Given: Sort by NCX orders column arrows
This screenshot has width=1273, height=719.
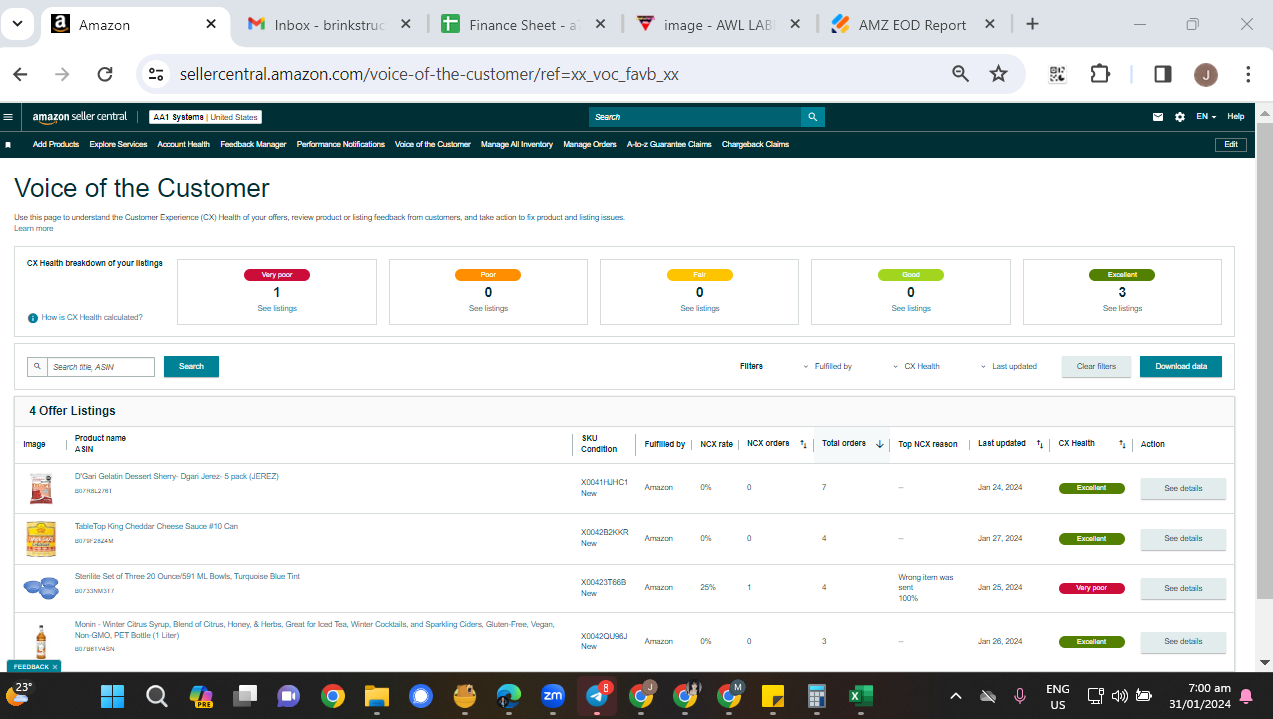Looking at the screenshot, I should [x=803, y=444].
